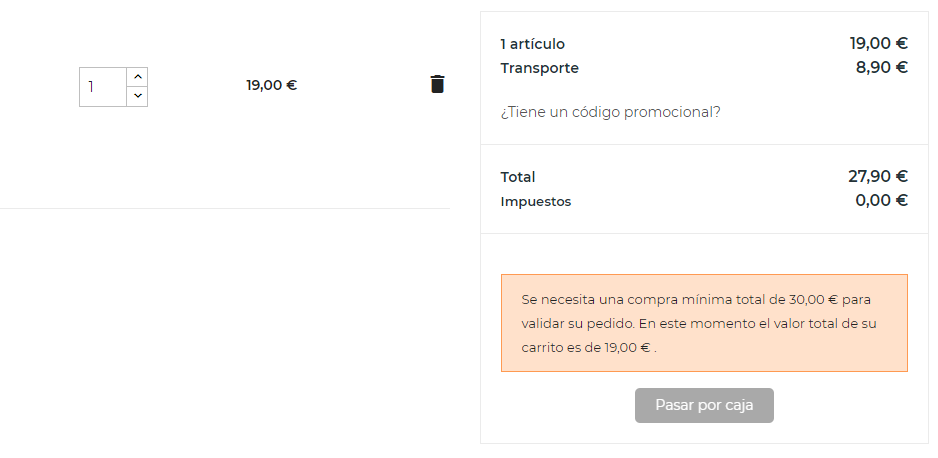Decrease quantity with the down arrow
The width and height of the screenshot is (938, 458).
(x=137, y=96)
